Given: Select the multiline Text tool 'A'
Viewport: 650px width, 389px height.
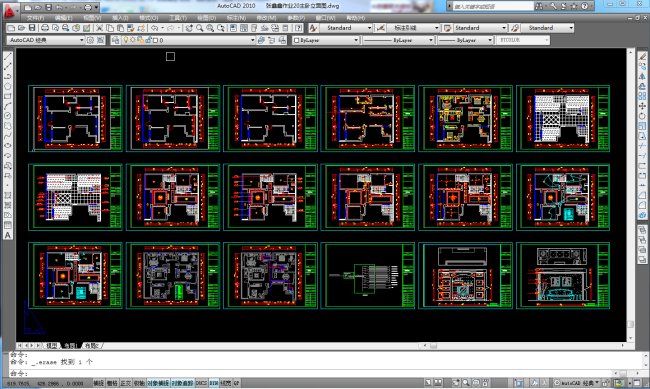Looking at the screenshot, I should tap(7, 235).
